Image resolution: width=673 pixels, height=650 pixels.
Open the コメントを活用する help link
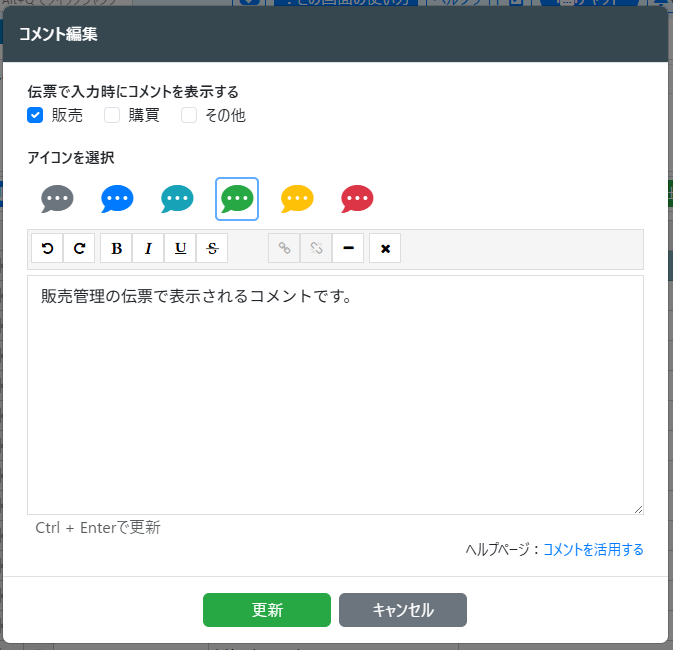593,549
